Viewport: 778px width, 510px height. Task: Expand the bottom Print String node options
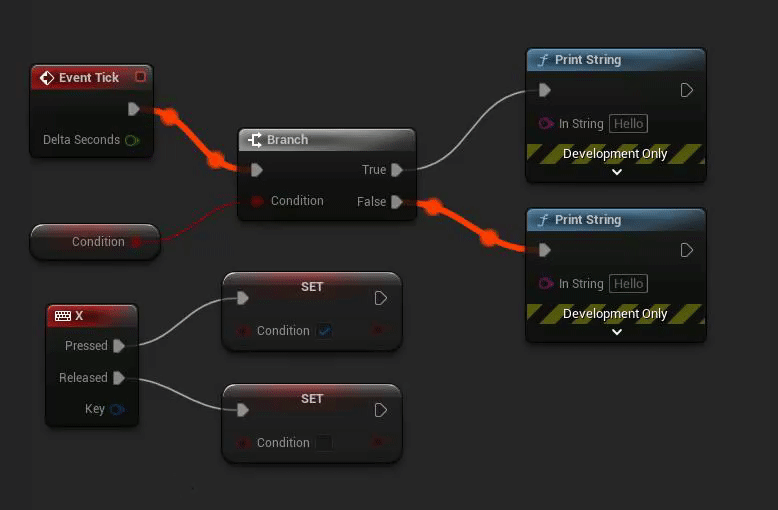point(617,332)
